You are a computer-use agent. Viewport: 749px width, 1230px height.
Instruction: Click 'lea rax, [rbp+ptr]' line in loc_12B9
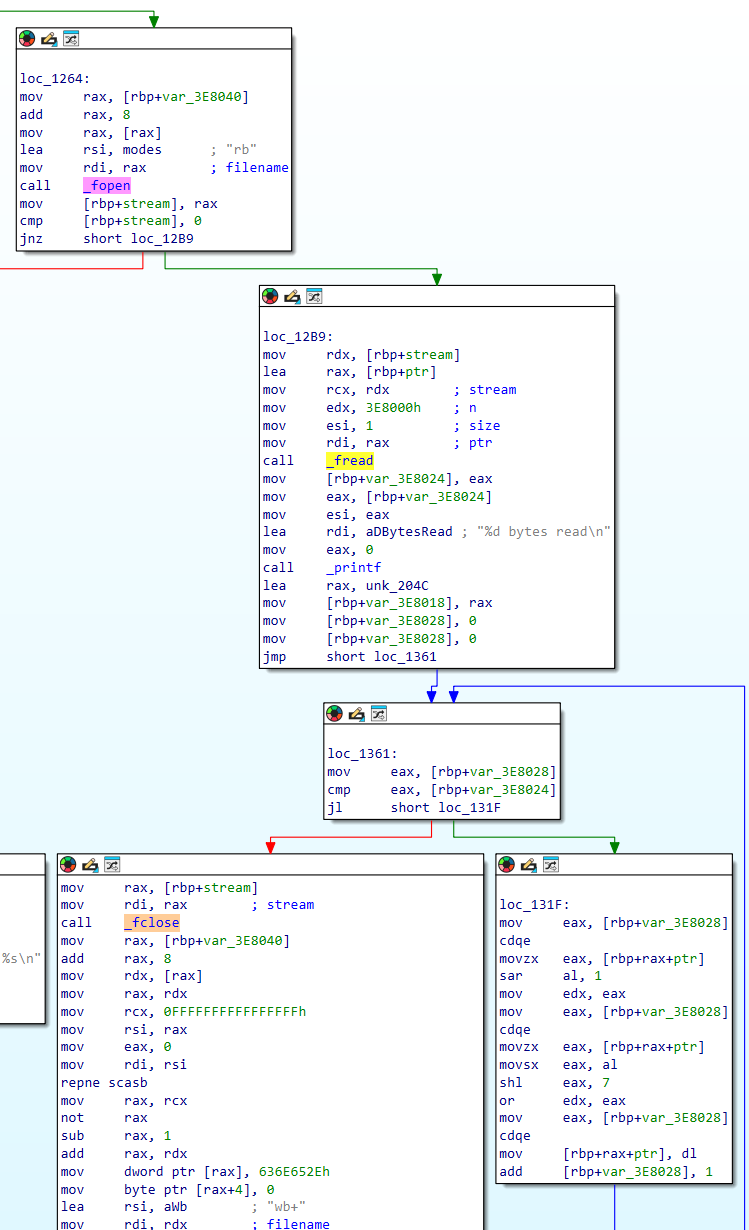coord(349,373)
